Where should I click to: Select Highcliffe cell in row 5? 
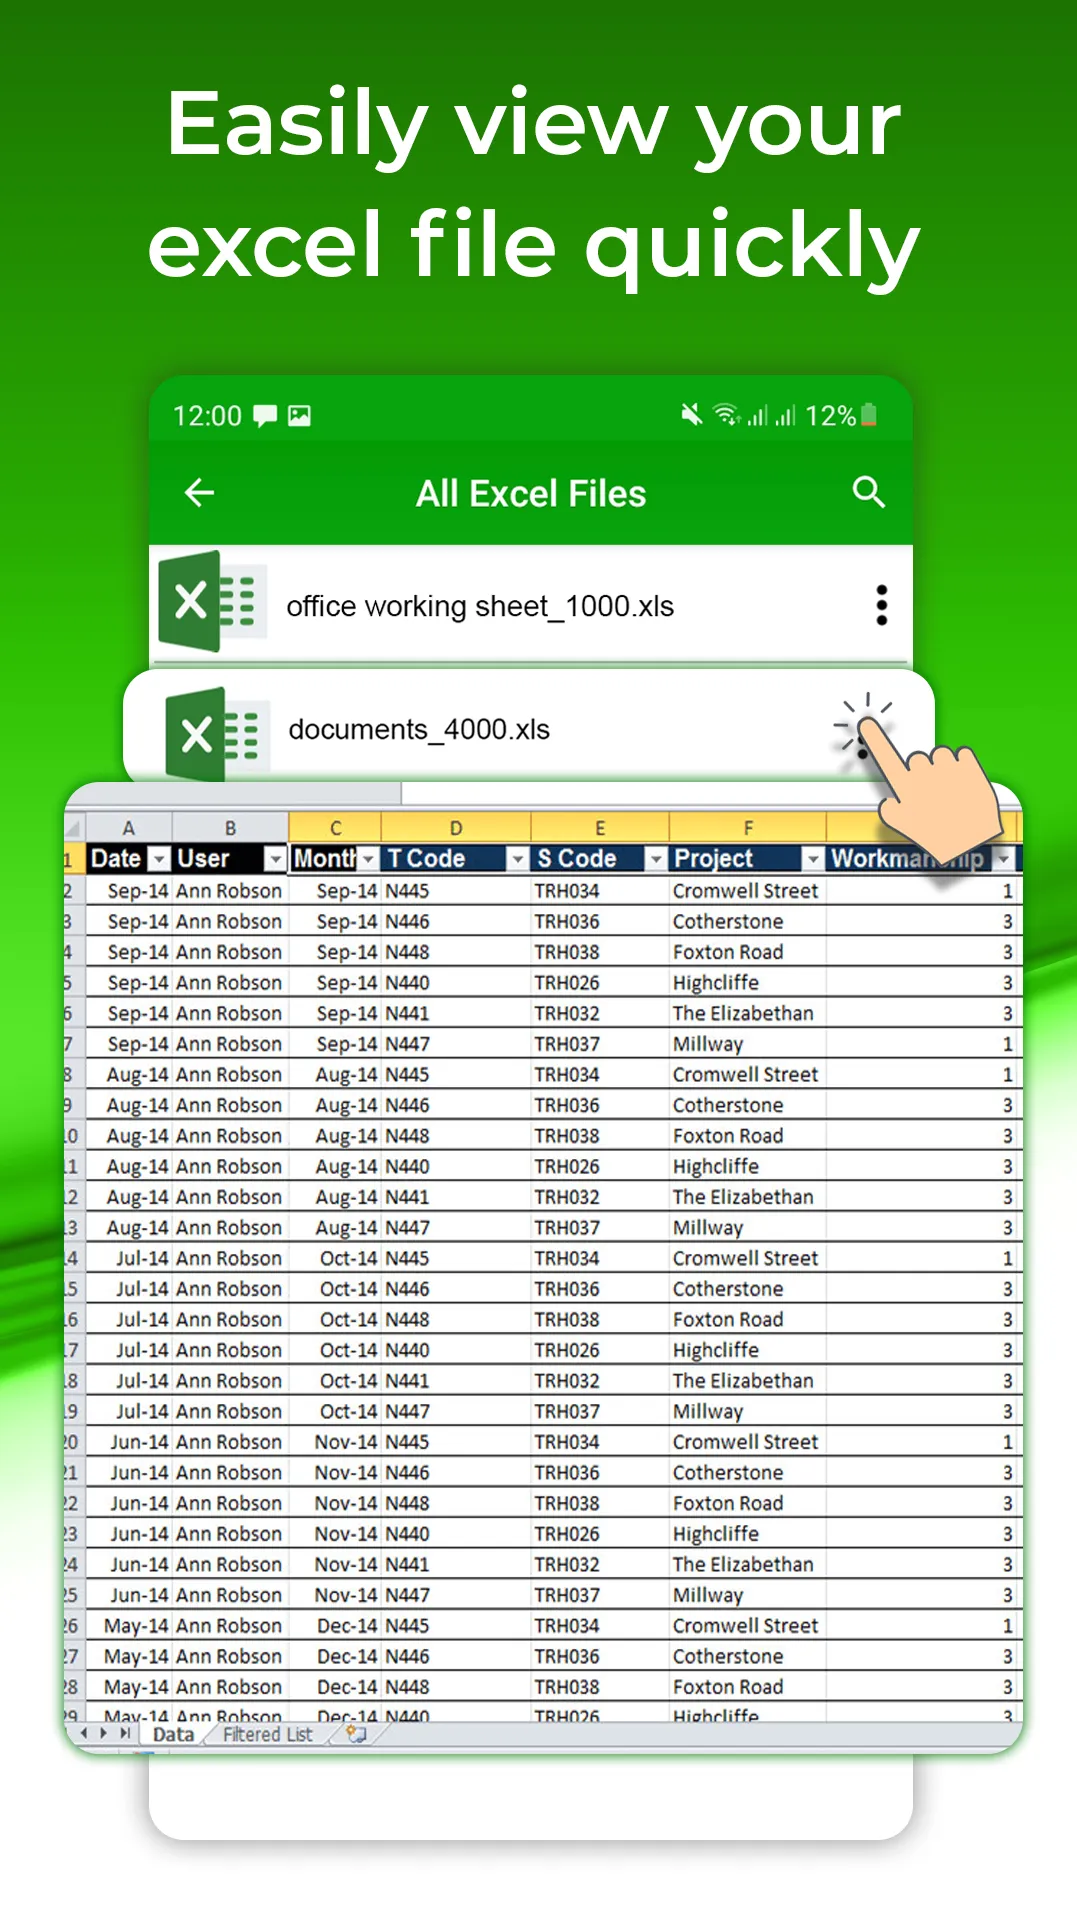click(748, 983)
